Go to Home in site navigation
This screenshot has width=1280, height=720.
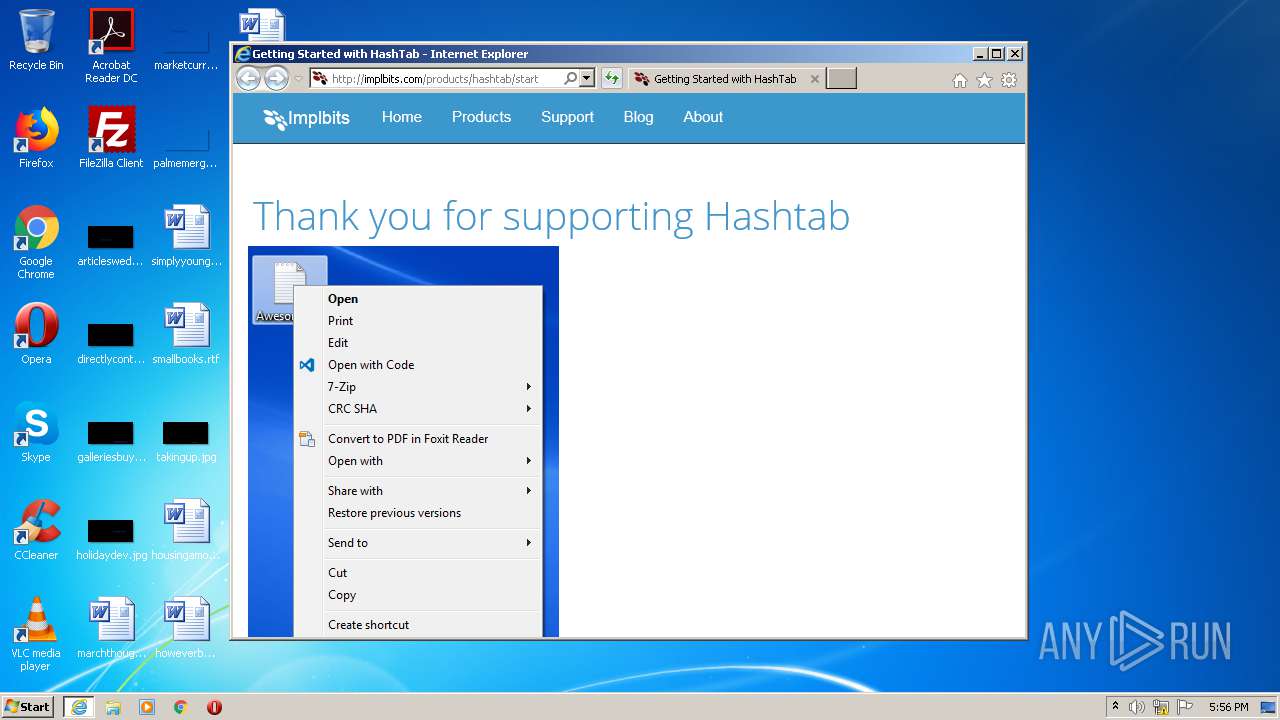coord(402,117)
